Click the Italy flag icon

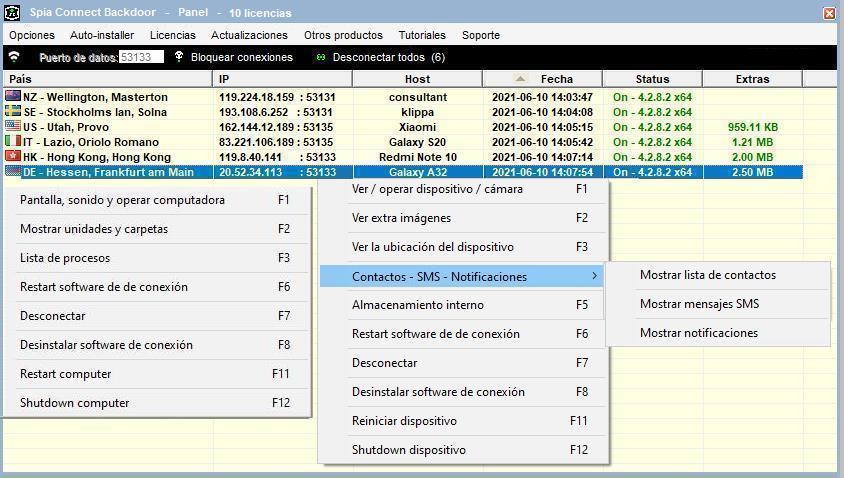(x=13, y=142)
